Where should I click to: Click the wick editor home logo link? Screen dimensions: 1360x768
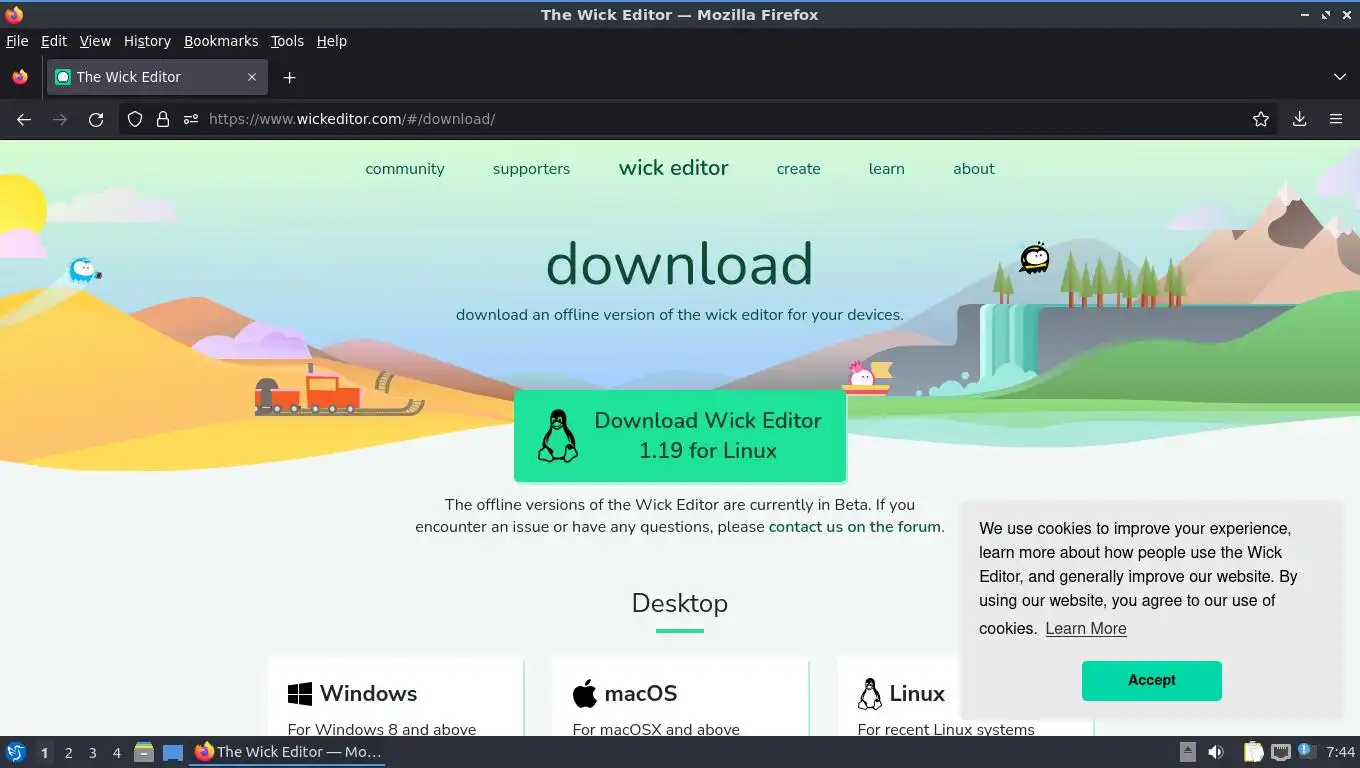coord(673,168)
